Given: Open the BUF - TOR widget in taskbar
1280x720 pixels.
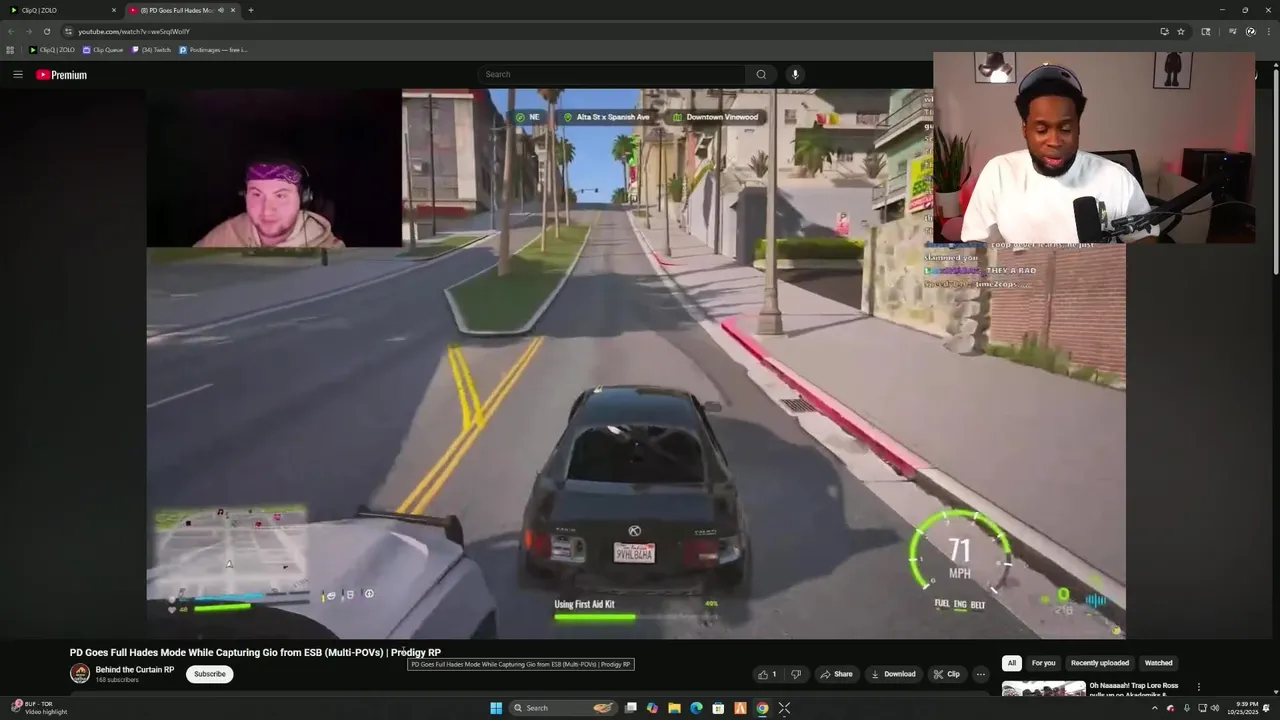Looking at the screenshot, I should coord(38,708).
